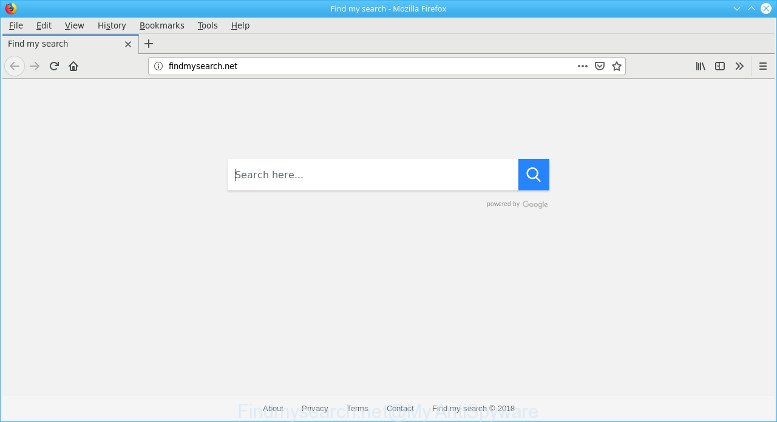Open the File menu
Screen dimensions: 777x422
click(16, 25)
